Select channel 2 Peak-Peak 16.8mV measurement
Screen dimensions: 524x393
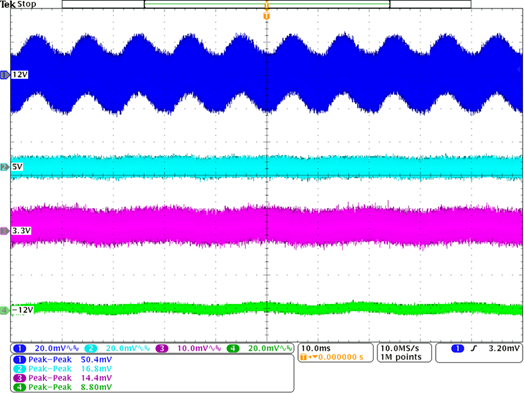pos(62,369)
